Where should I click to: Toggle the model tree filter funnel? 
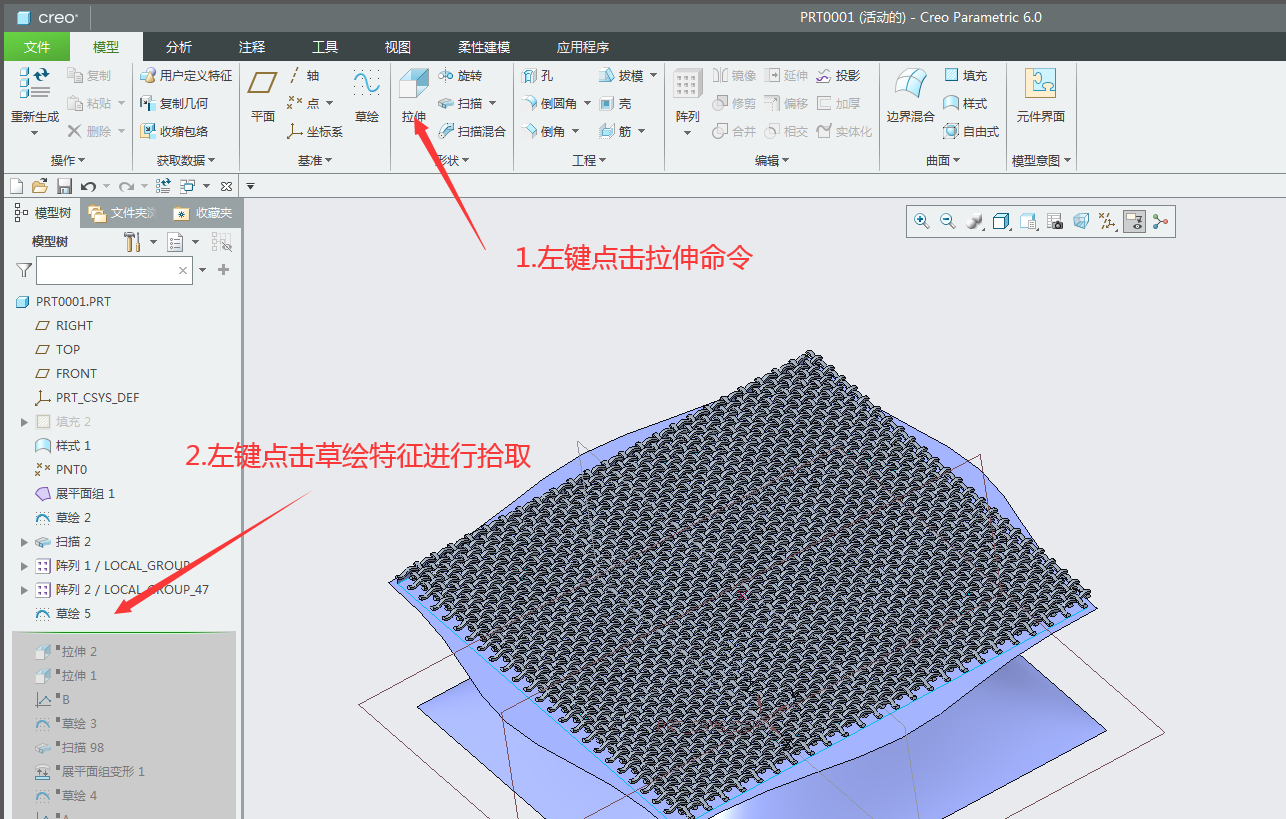tap(24, 270)
